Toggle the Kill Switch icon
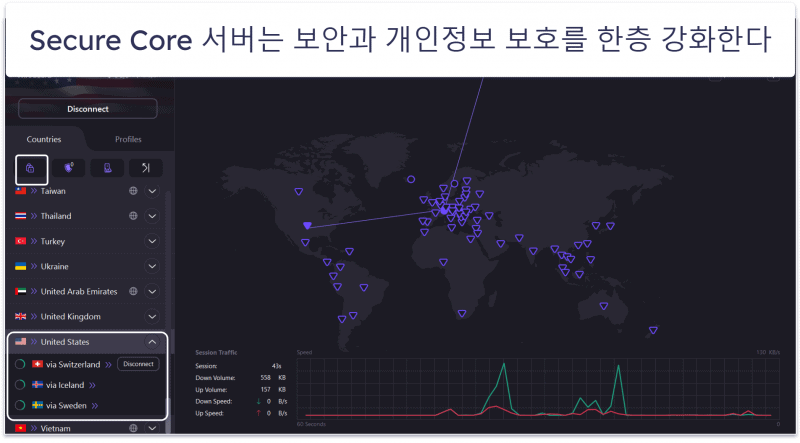Screen dimensions: 800x443 coord(107,168)
